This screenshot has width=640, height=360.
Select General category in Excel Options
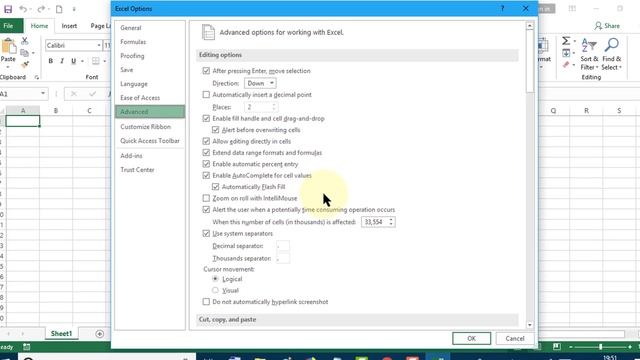(x=131, y=28)
